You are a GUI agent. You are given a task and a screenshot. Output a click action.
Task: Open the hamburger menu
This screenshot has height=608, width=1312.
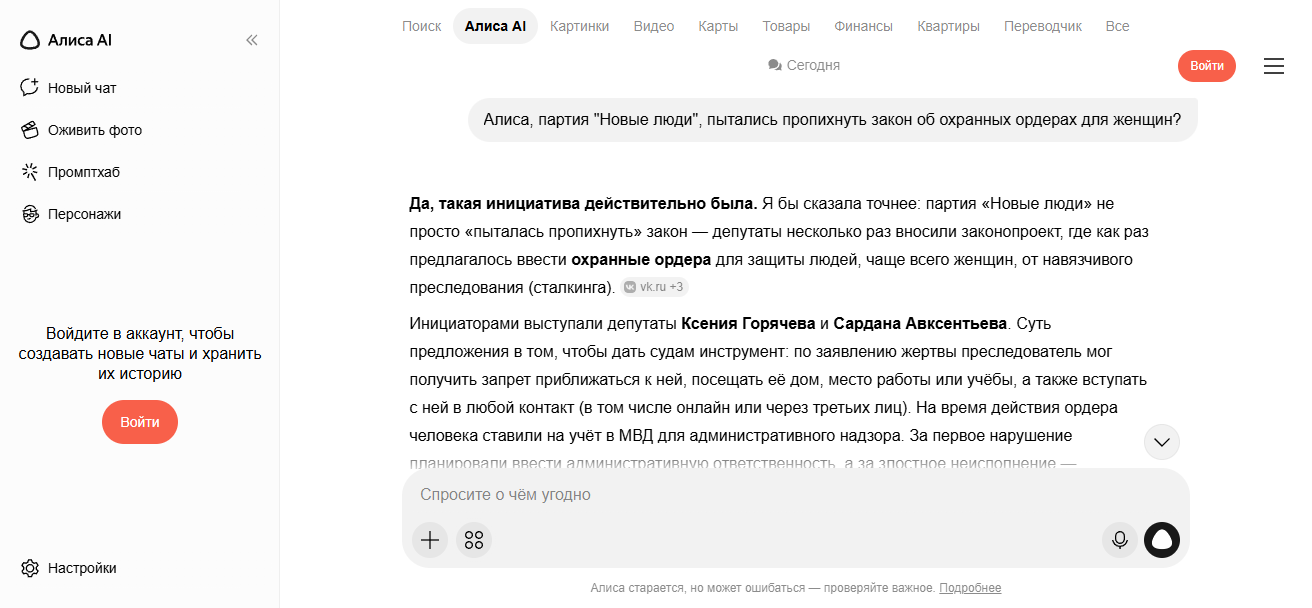pos(1274,66)
